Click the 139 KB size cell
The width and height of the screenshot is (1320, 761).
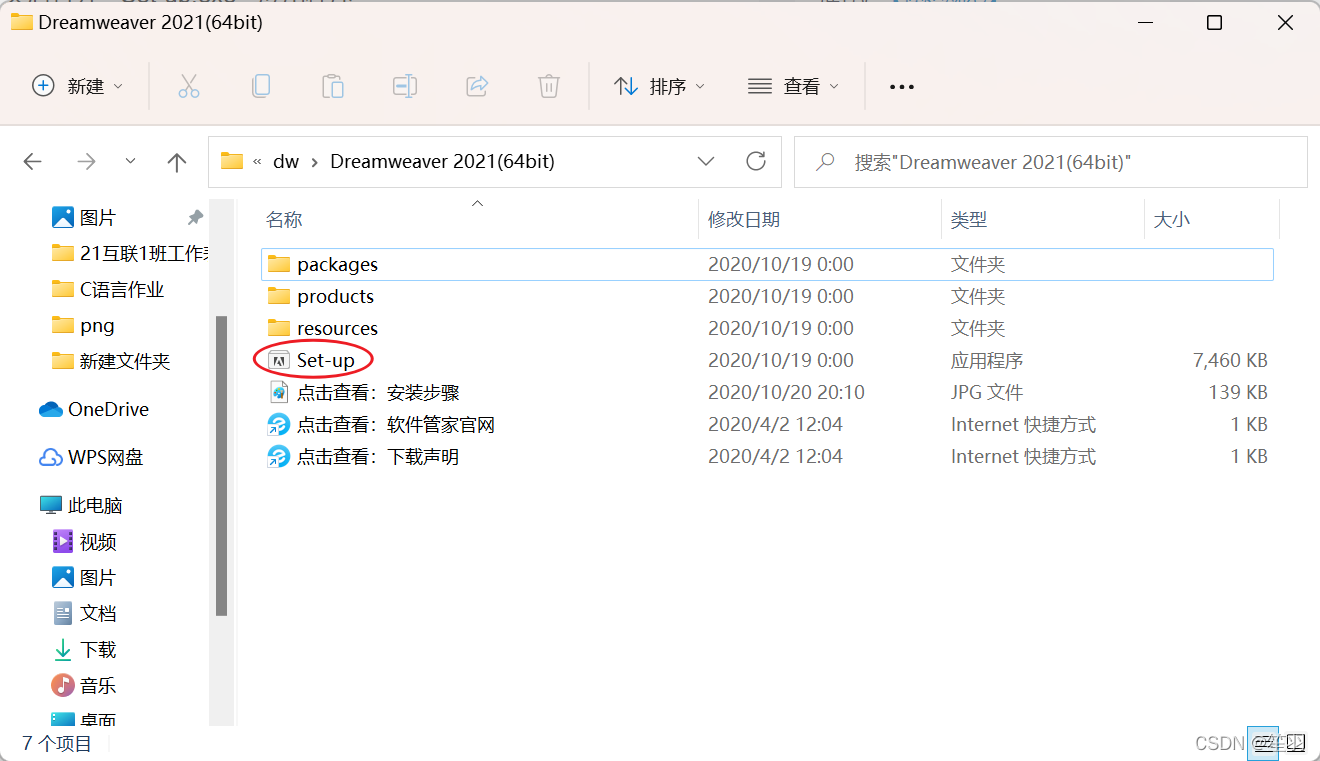point(1238,392)
